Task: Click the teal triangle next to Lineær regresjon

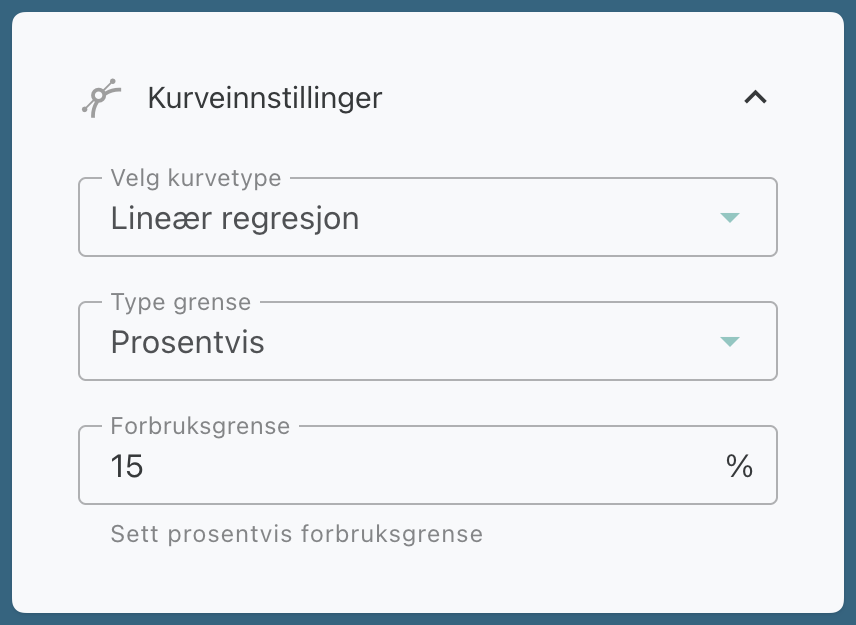Action: pyautogui.click(x=729, y=218)
